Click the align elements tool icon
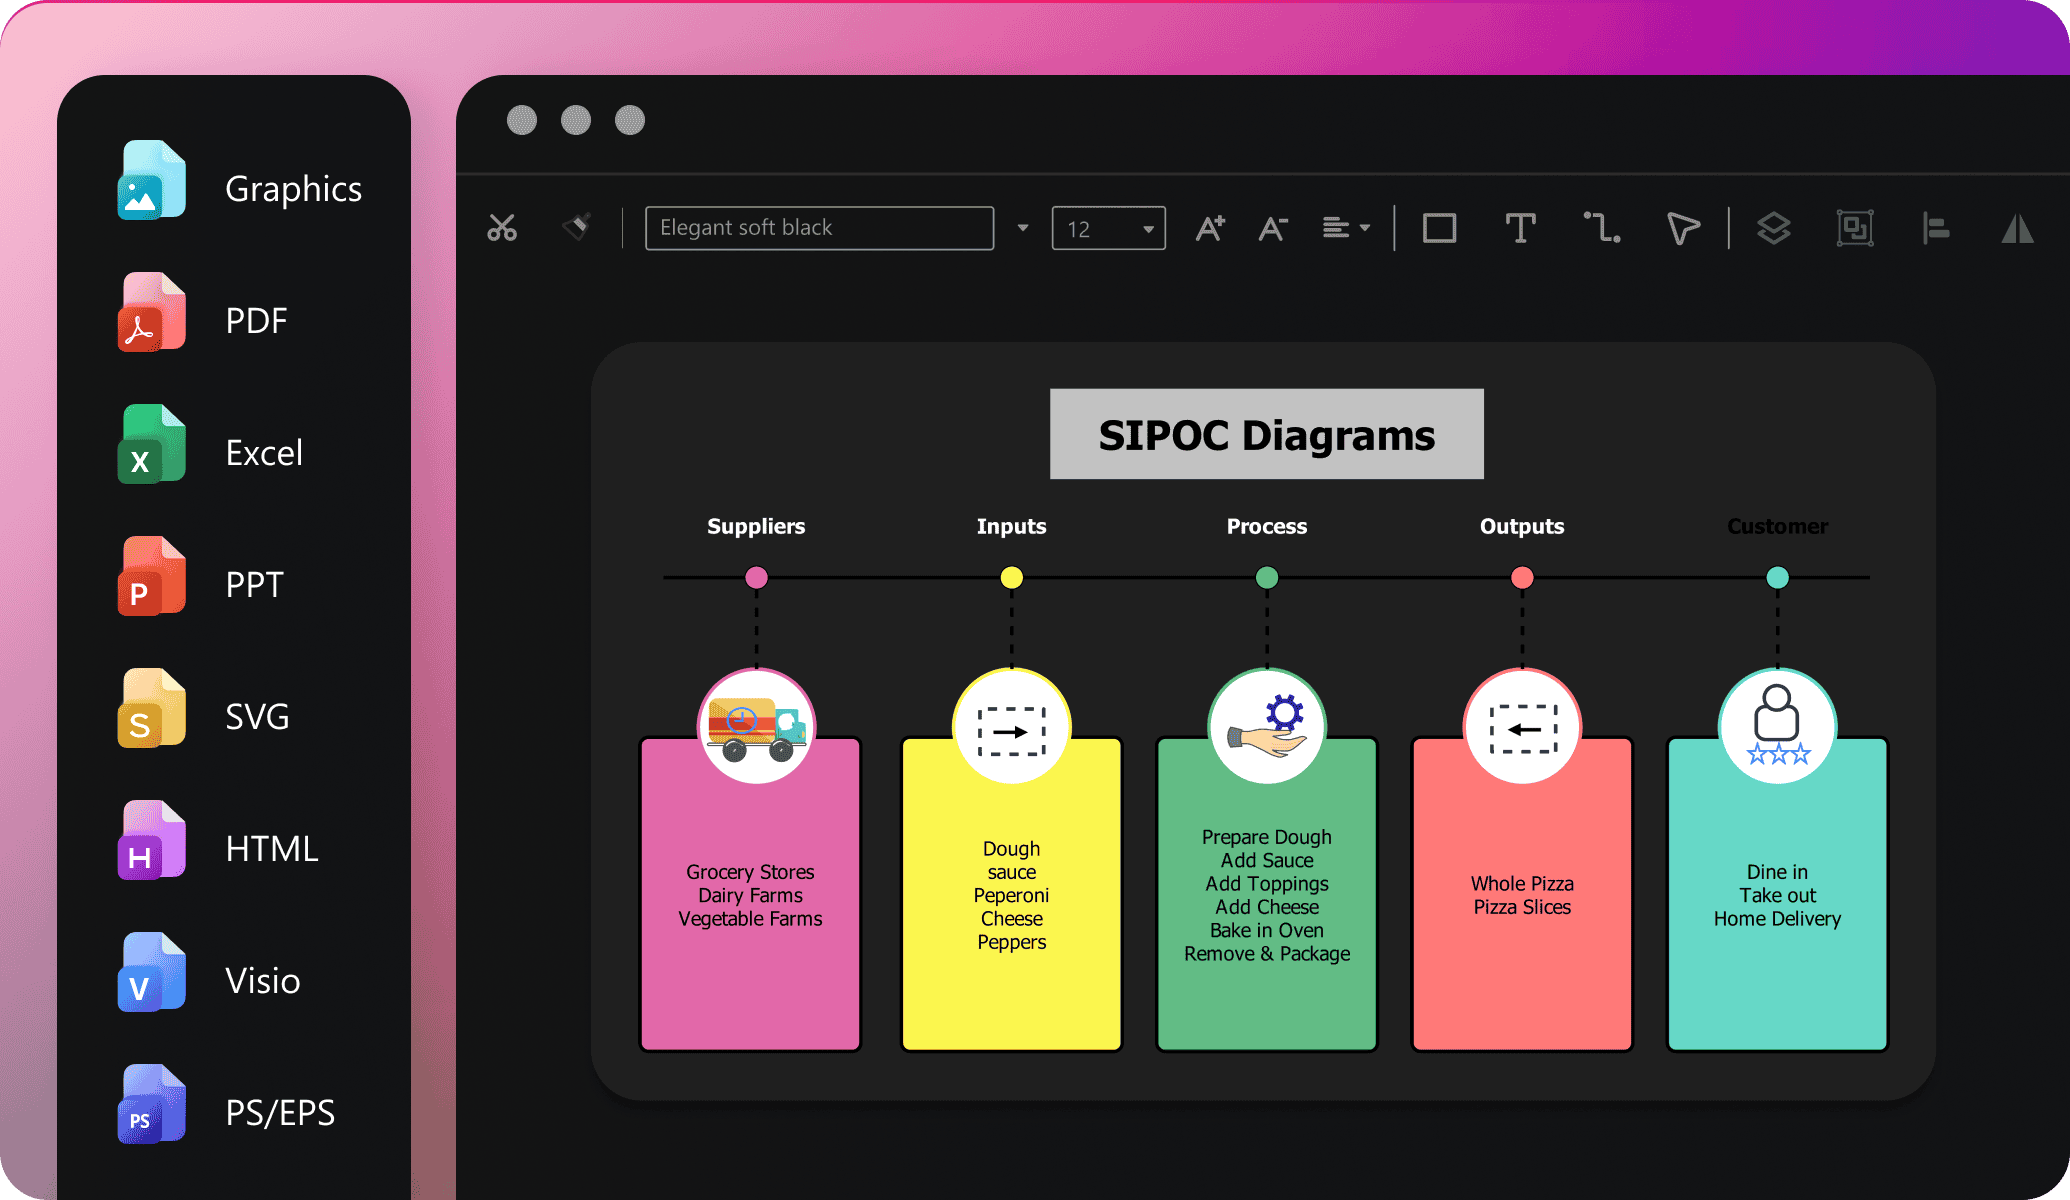 point(1936,227)
